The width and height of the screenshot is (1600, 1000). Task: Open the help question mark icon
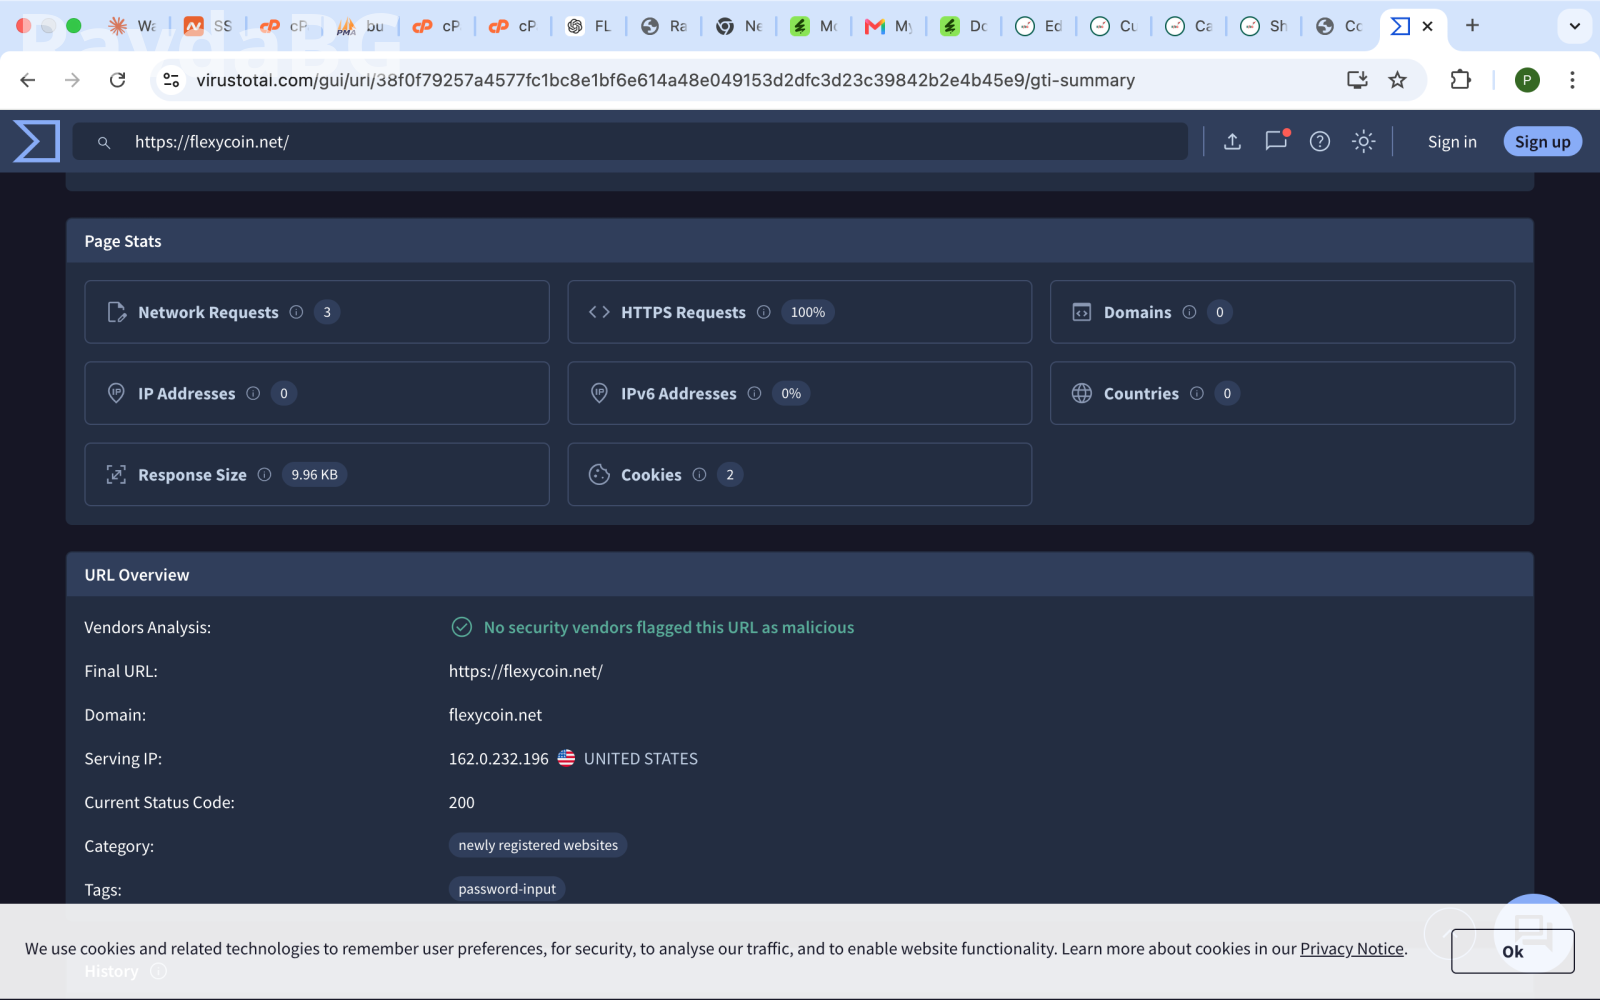pos(1320,142)
